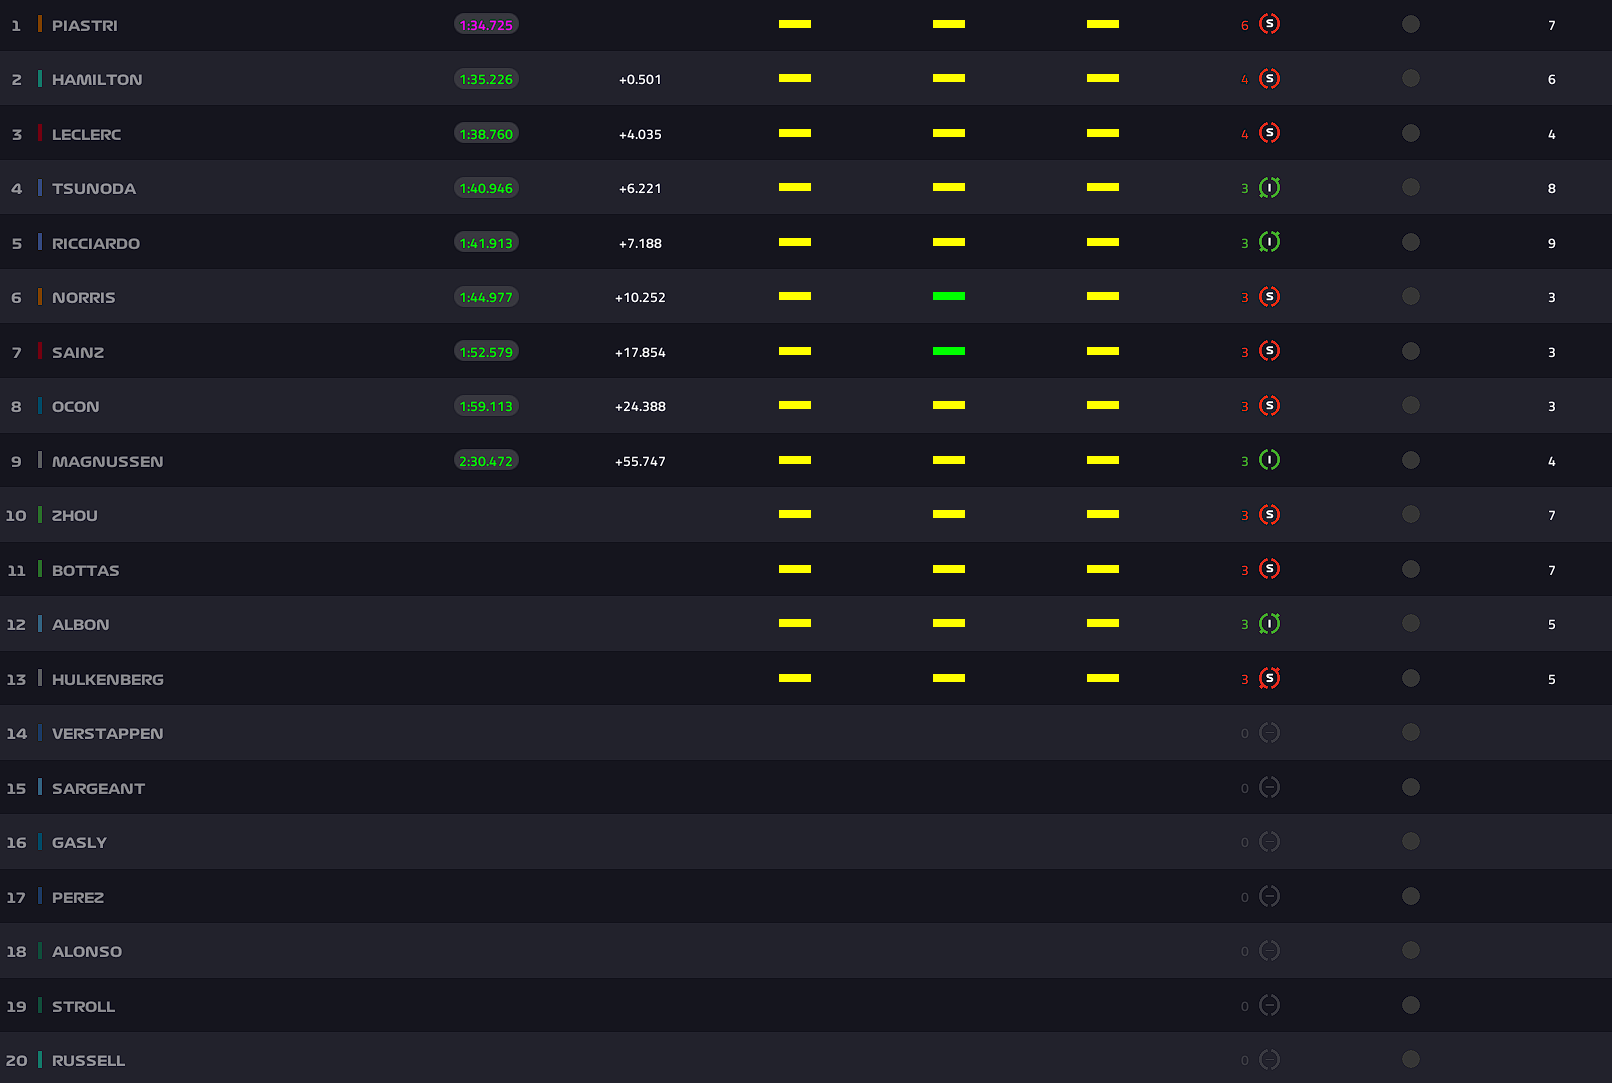
Task: Click Sargeant's empty tyre icon
Action: [1269, 787]
